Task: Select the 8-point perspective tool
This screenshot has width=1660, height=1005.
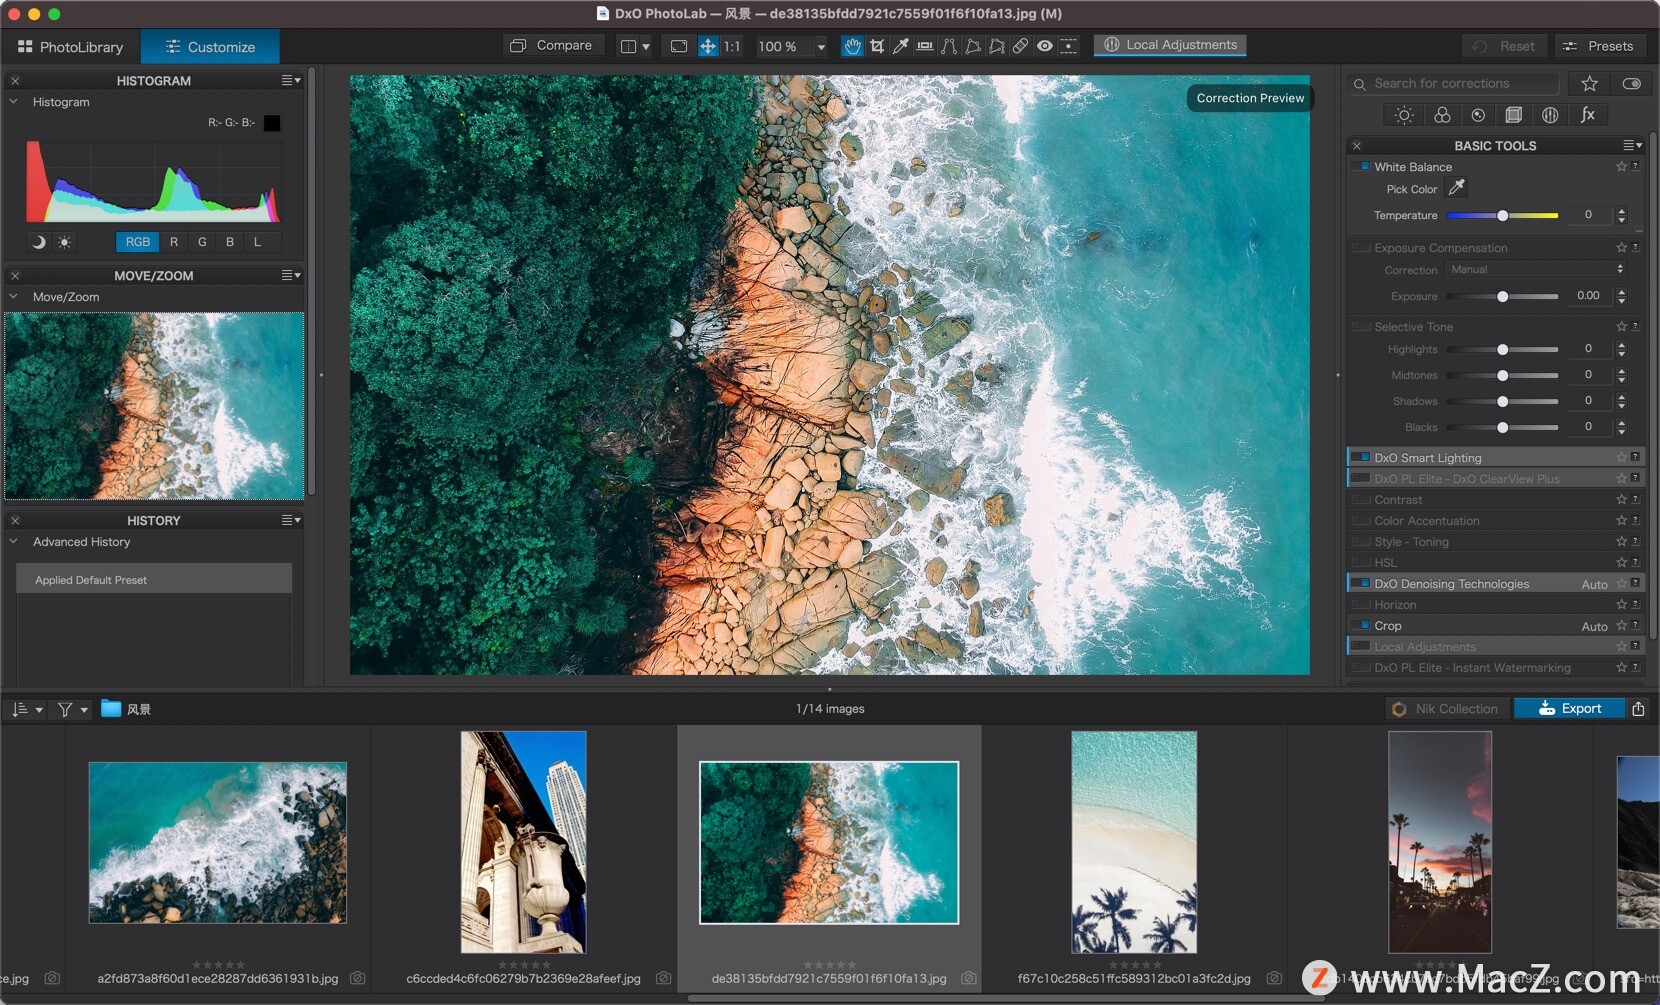Action: click(996, 46)
